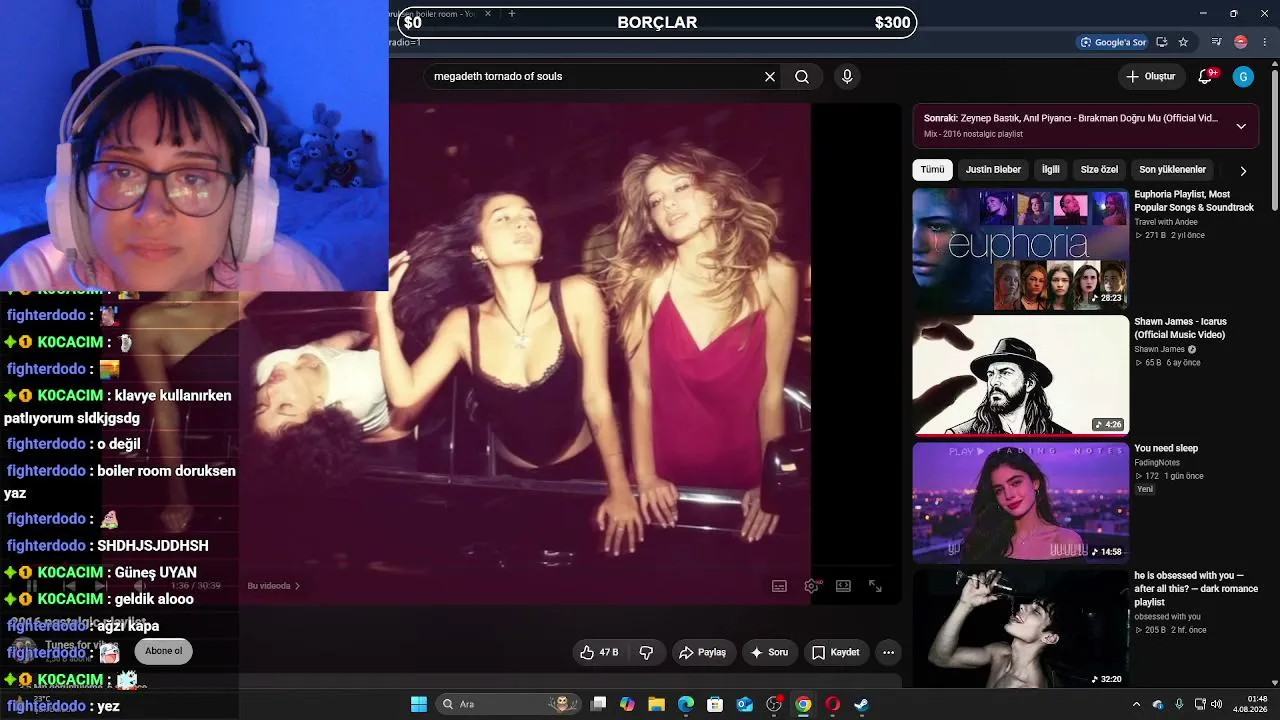Open Steam from the taskbar
Screen dimensions: 1280x720
tap(861, 704)
